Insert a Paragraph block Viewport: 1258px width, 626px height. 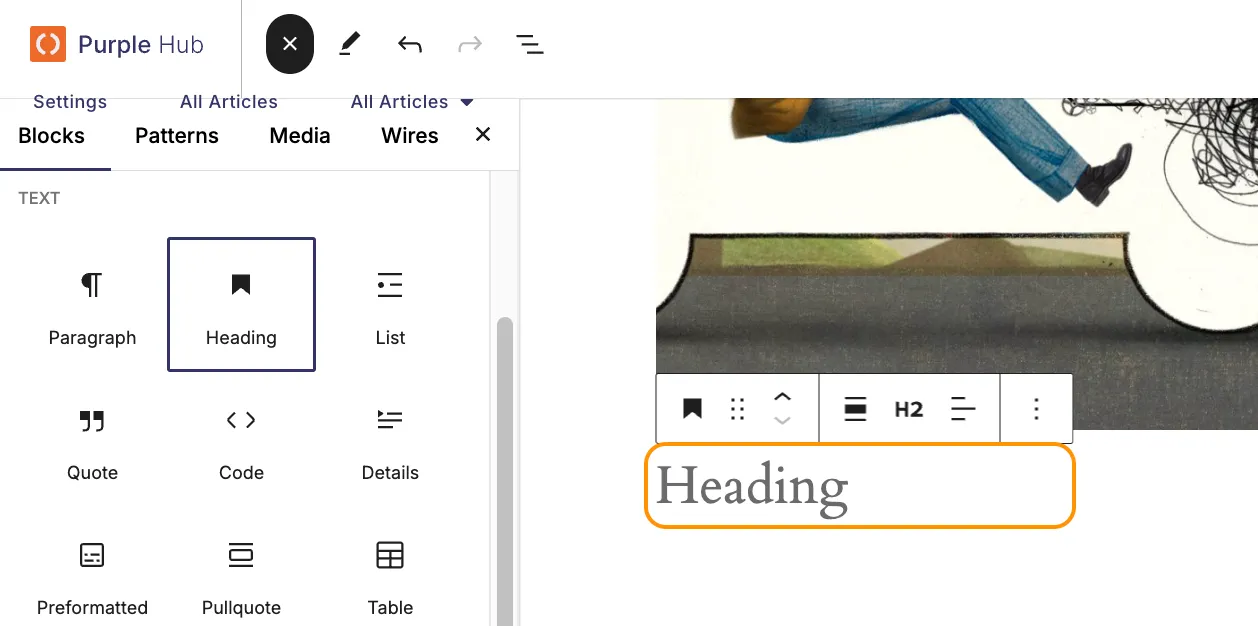92,304
